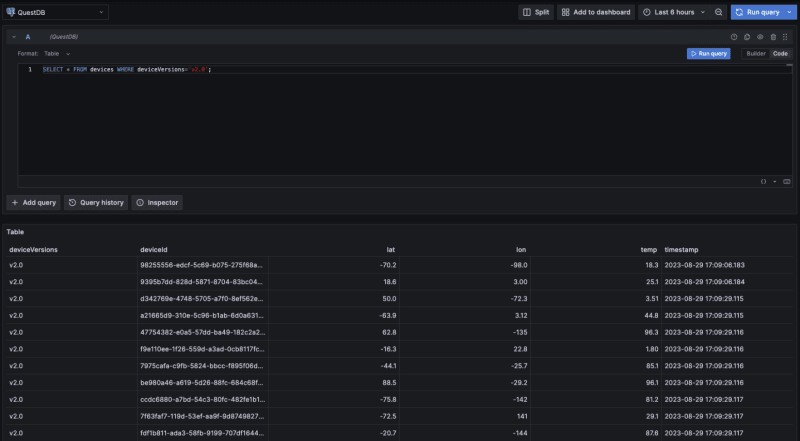
Task: Click lat value 88.5
Action: pos(390,383)
